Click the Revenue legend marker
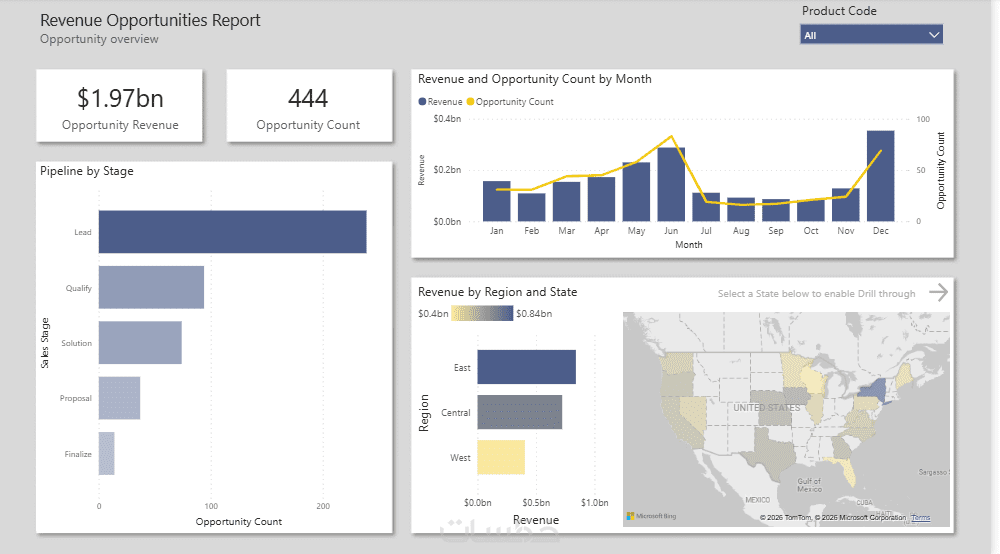 click(422, 102)
